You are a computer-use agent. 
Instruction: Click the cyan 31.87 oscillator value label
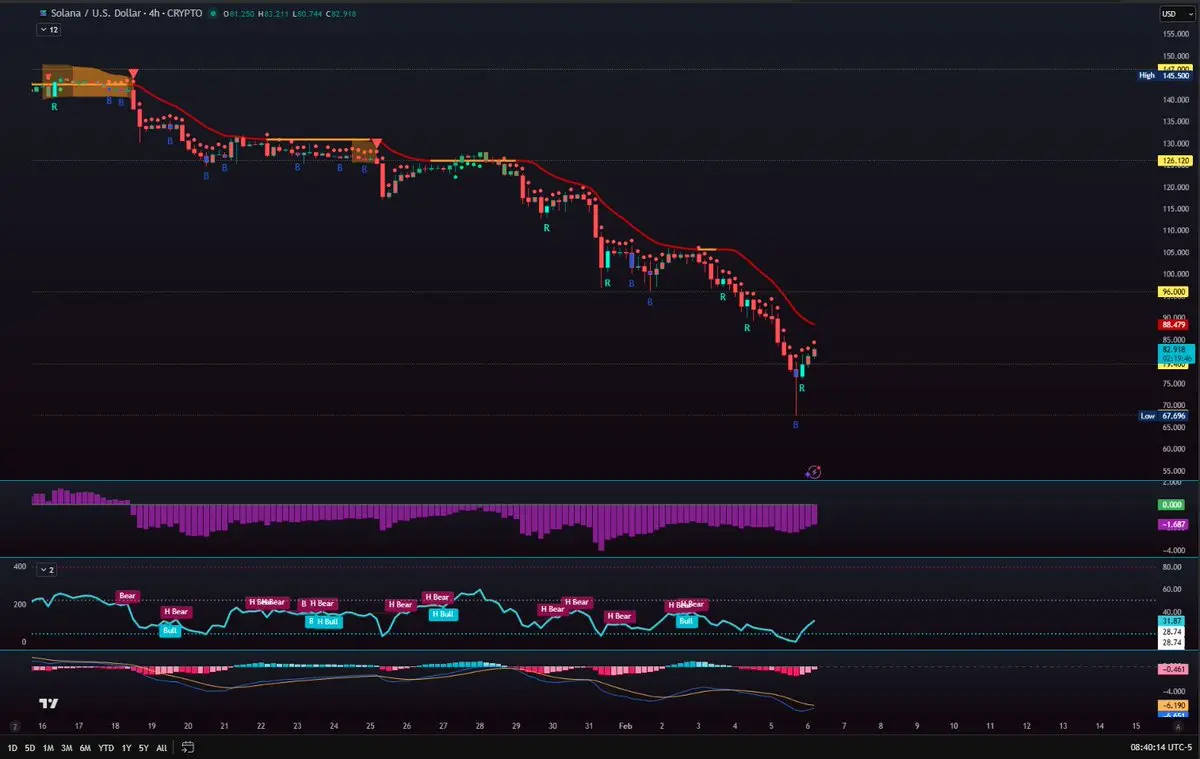(x=1173, y=620)
